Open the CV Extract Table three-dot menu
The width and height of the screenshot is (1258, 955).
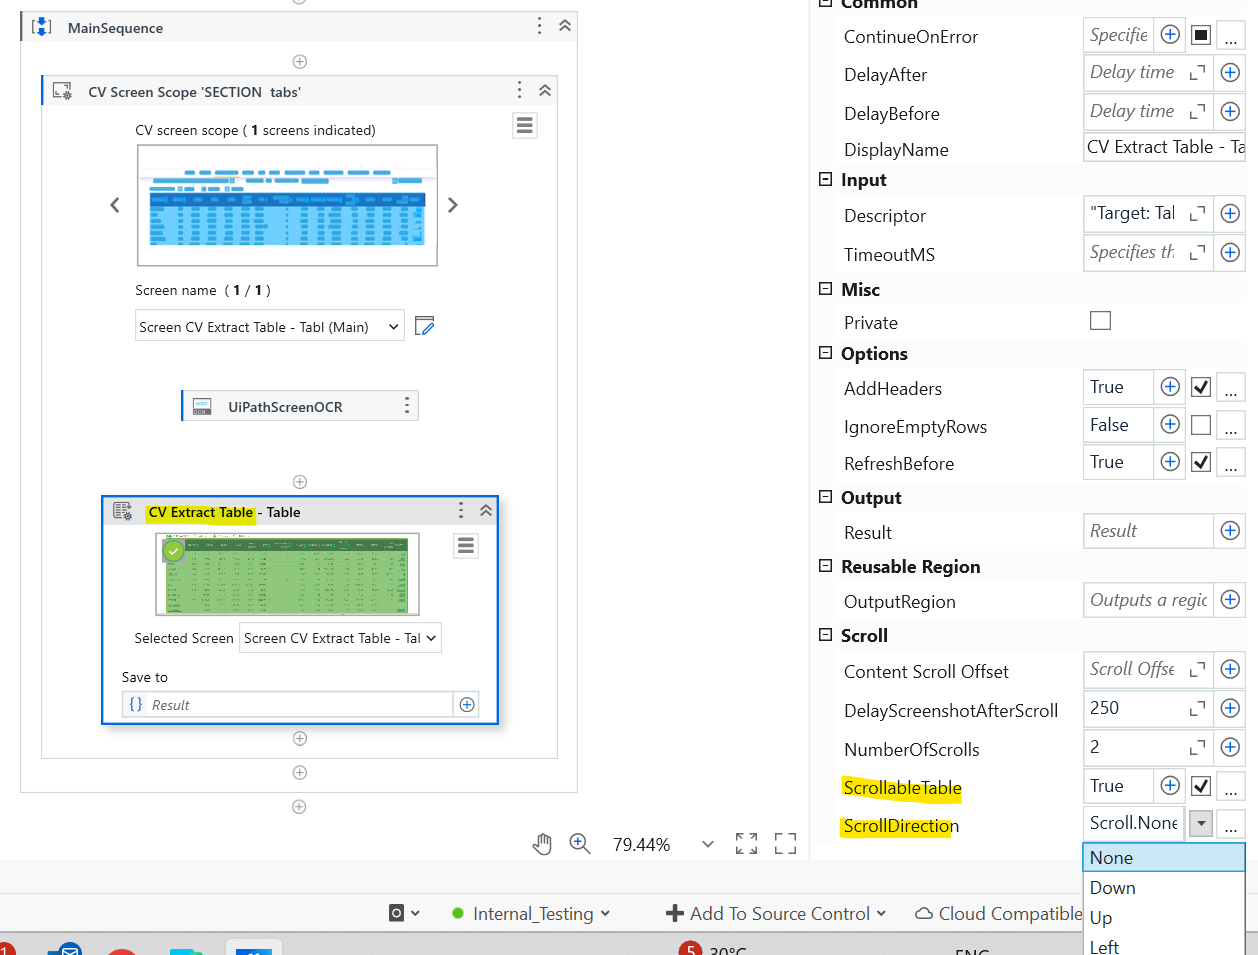(x=461, y=510)
